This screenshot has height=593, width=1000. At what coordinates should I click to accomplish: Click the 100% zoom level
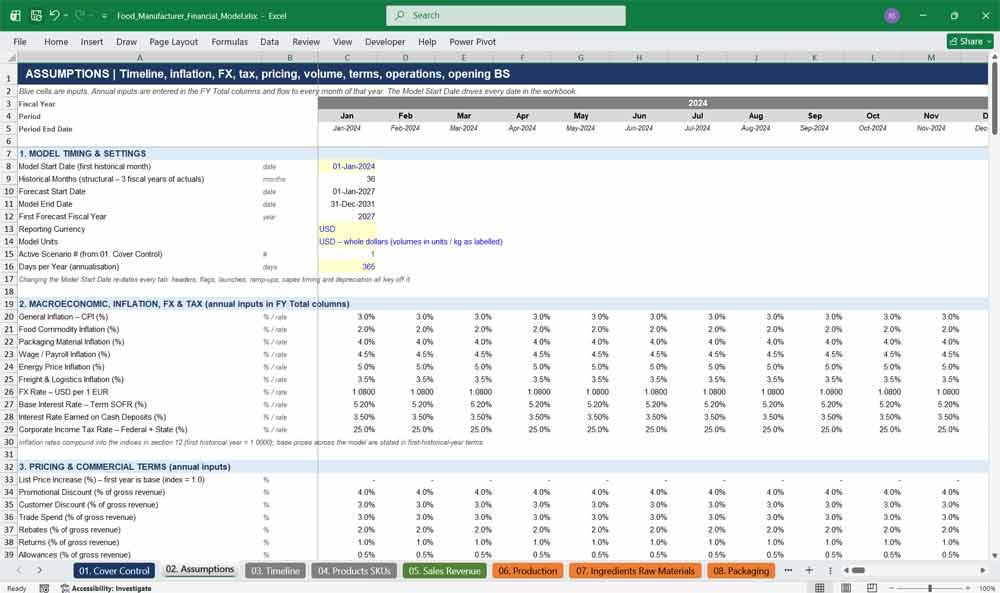pos(987,588)
